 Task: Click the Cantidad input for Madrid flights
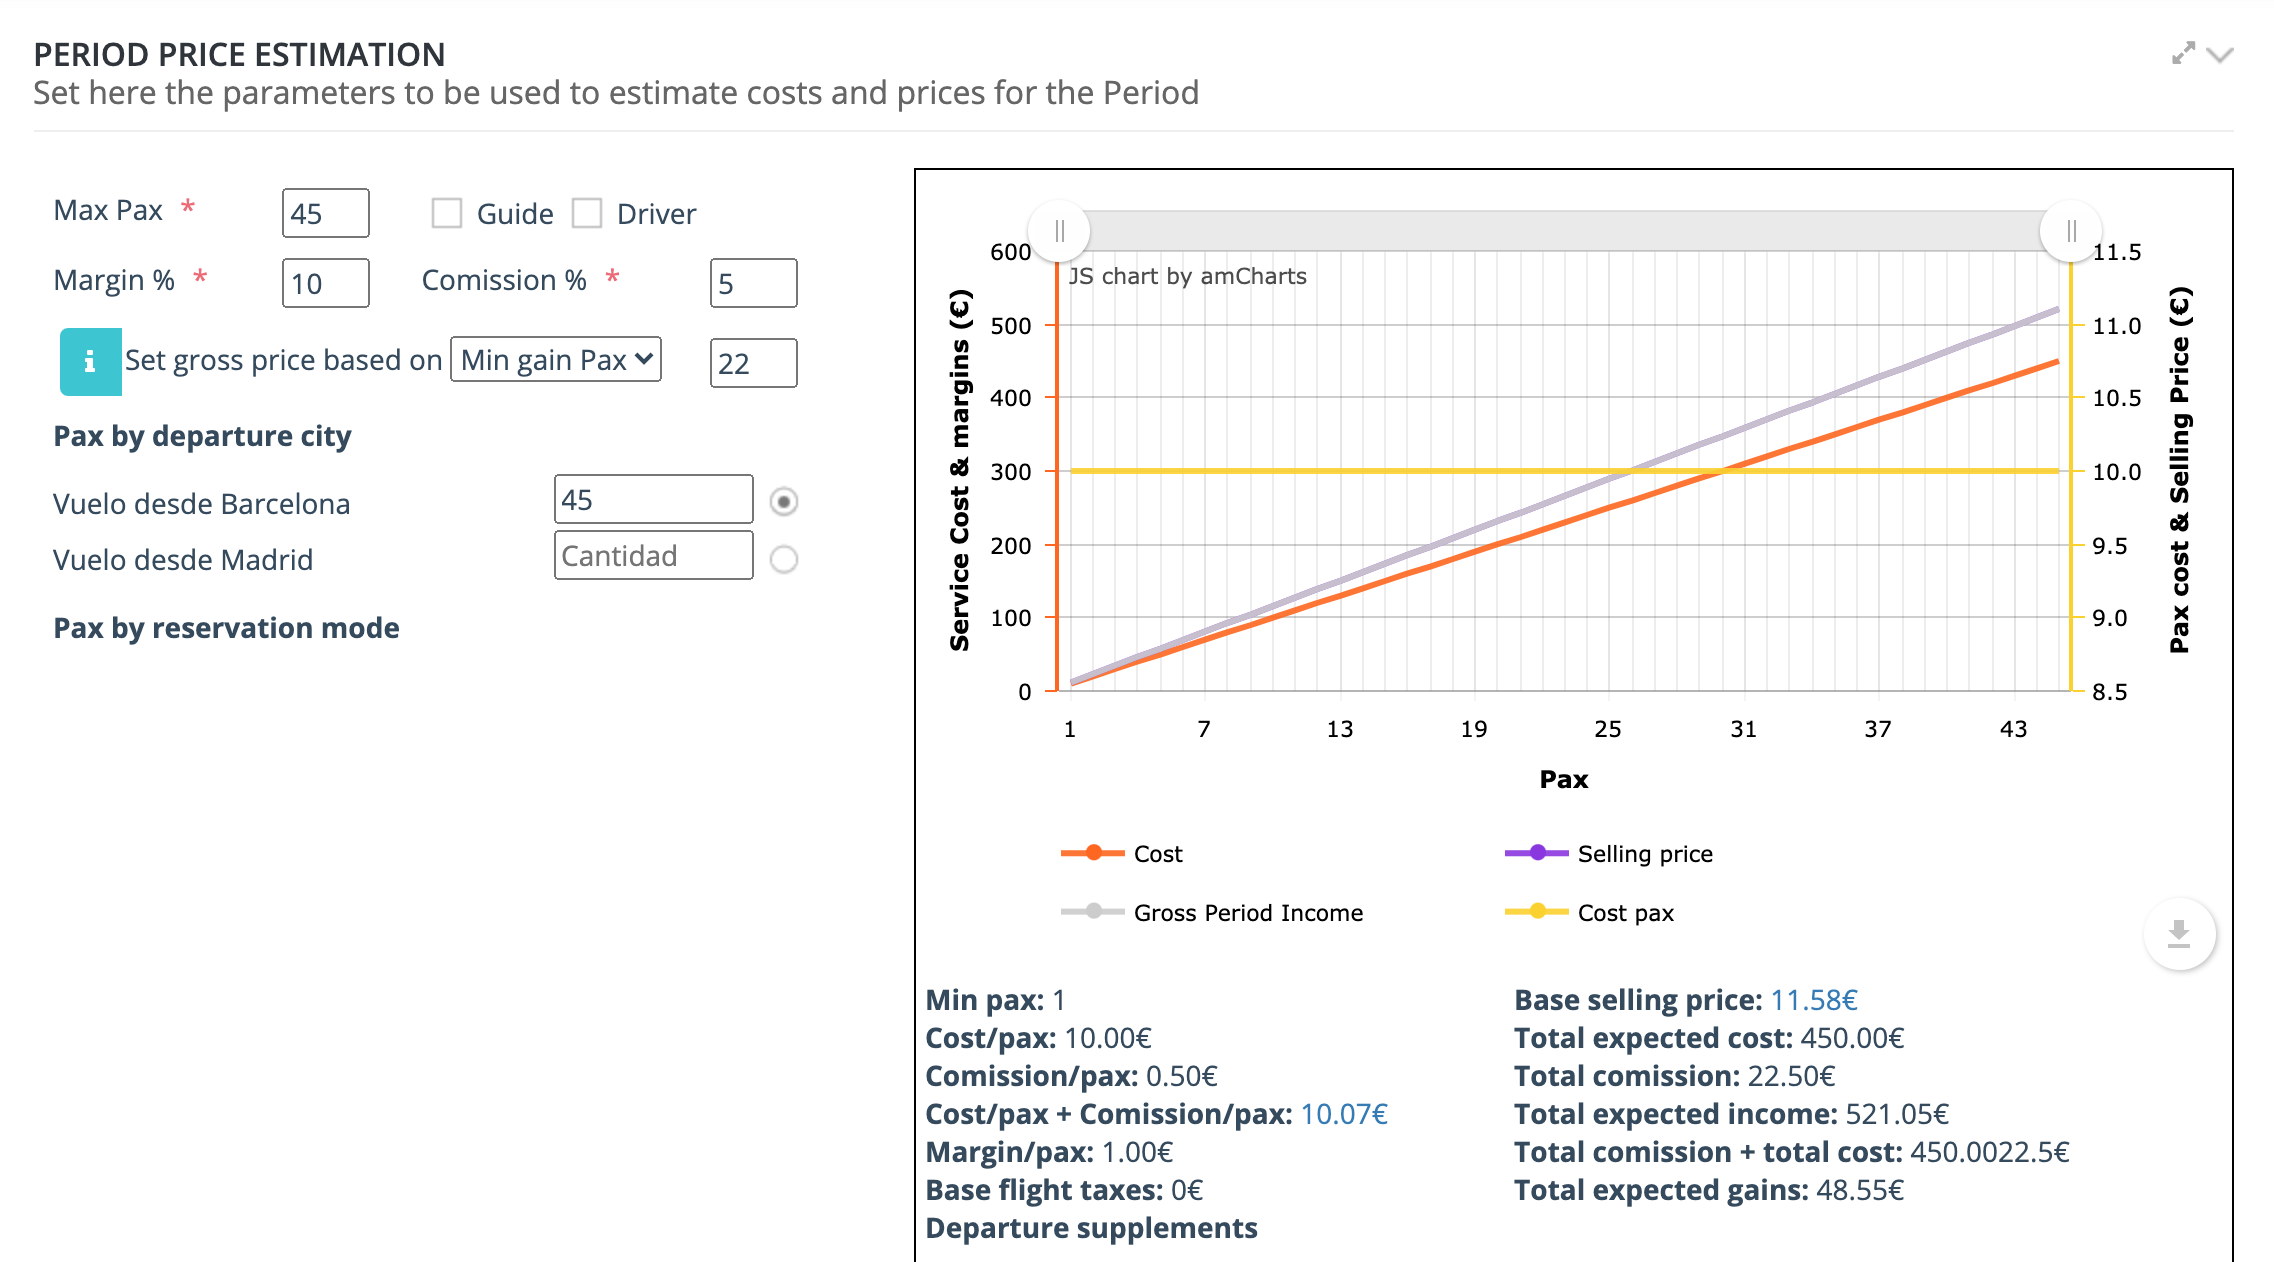[652, 555]
